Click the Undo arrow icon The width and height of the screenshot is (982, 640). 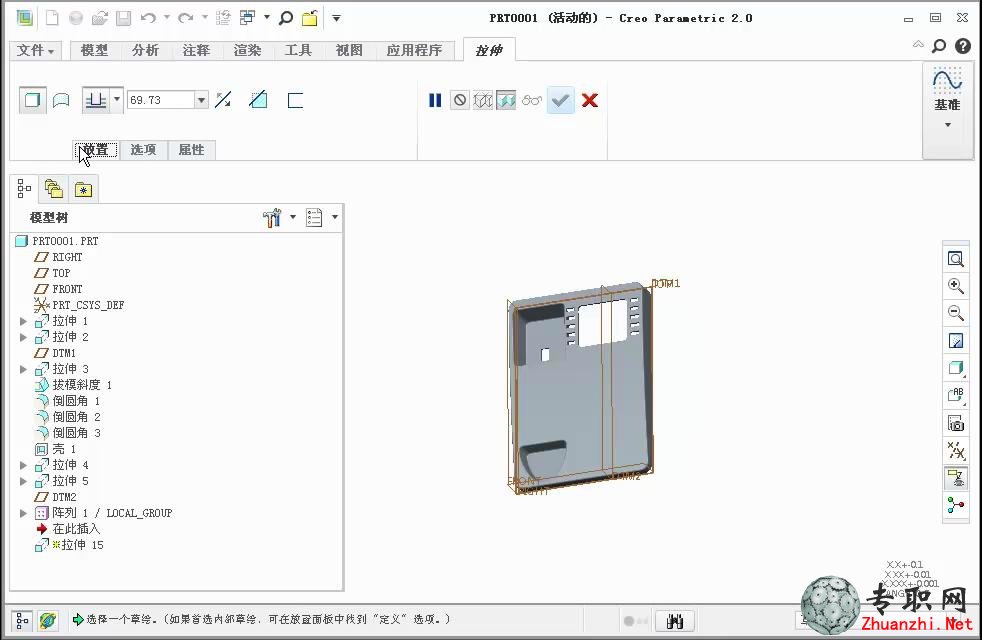click(x=148, y=18)
